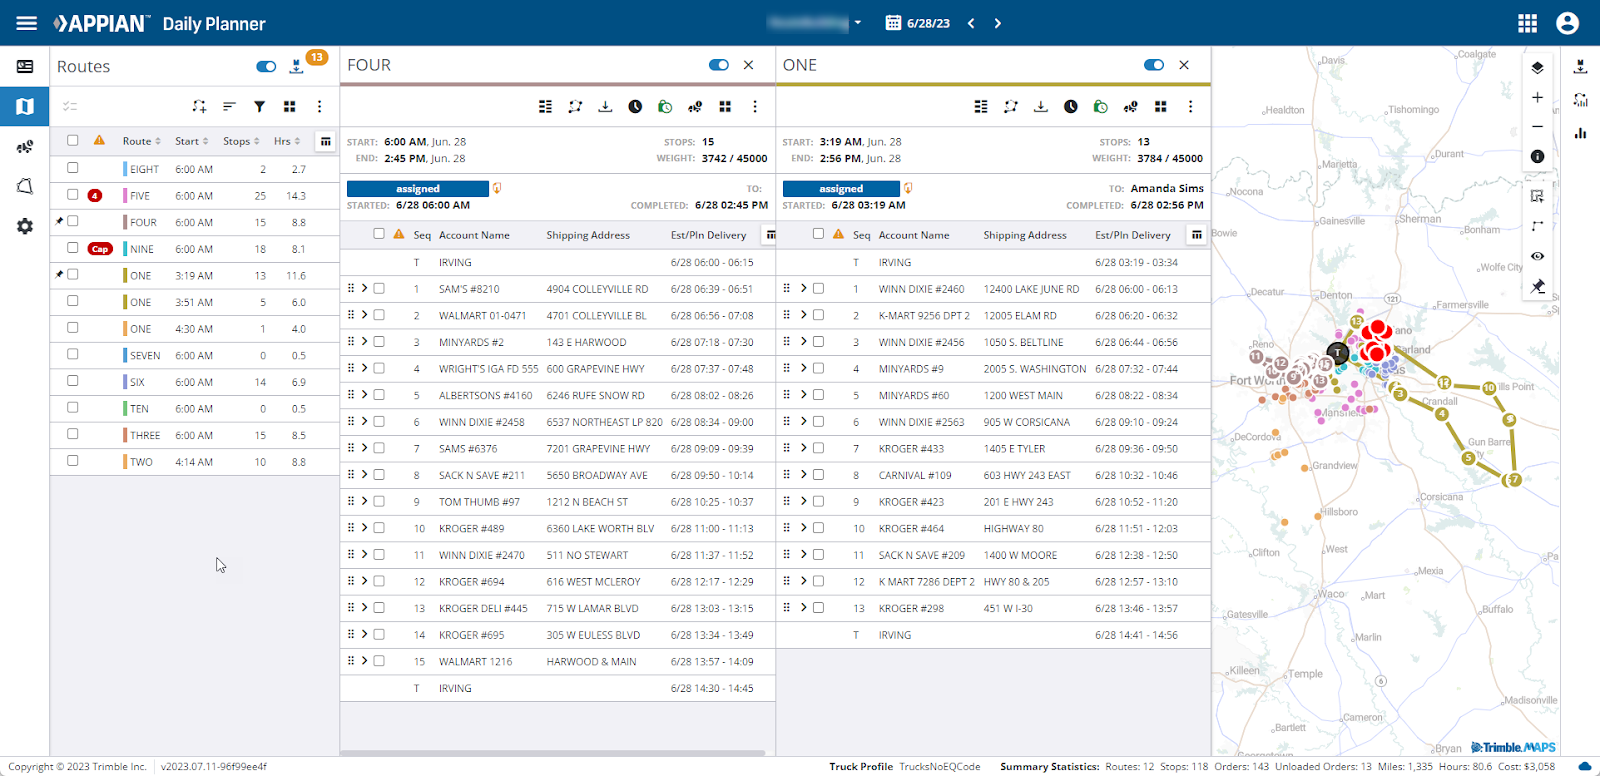Click the green clock icon in ONE toolbar

click(x=1100, y=106)
